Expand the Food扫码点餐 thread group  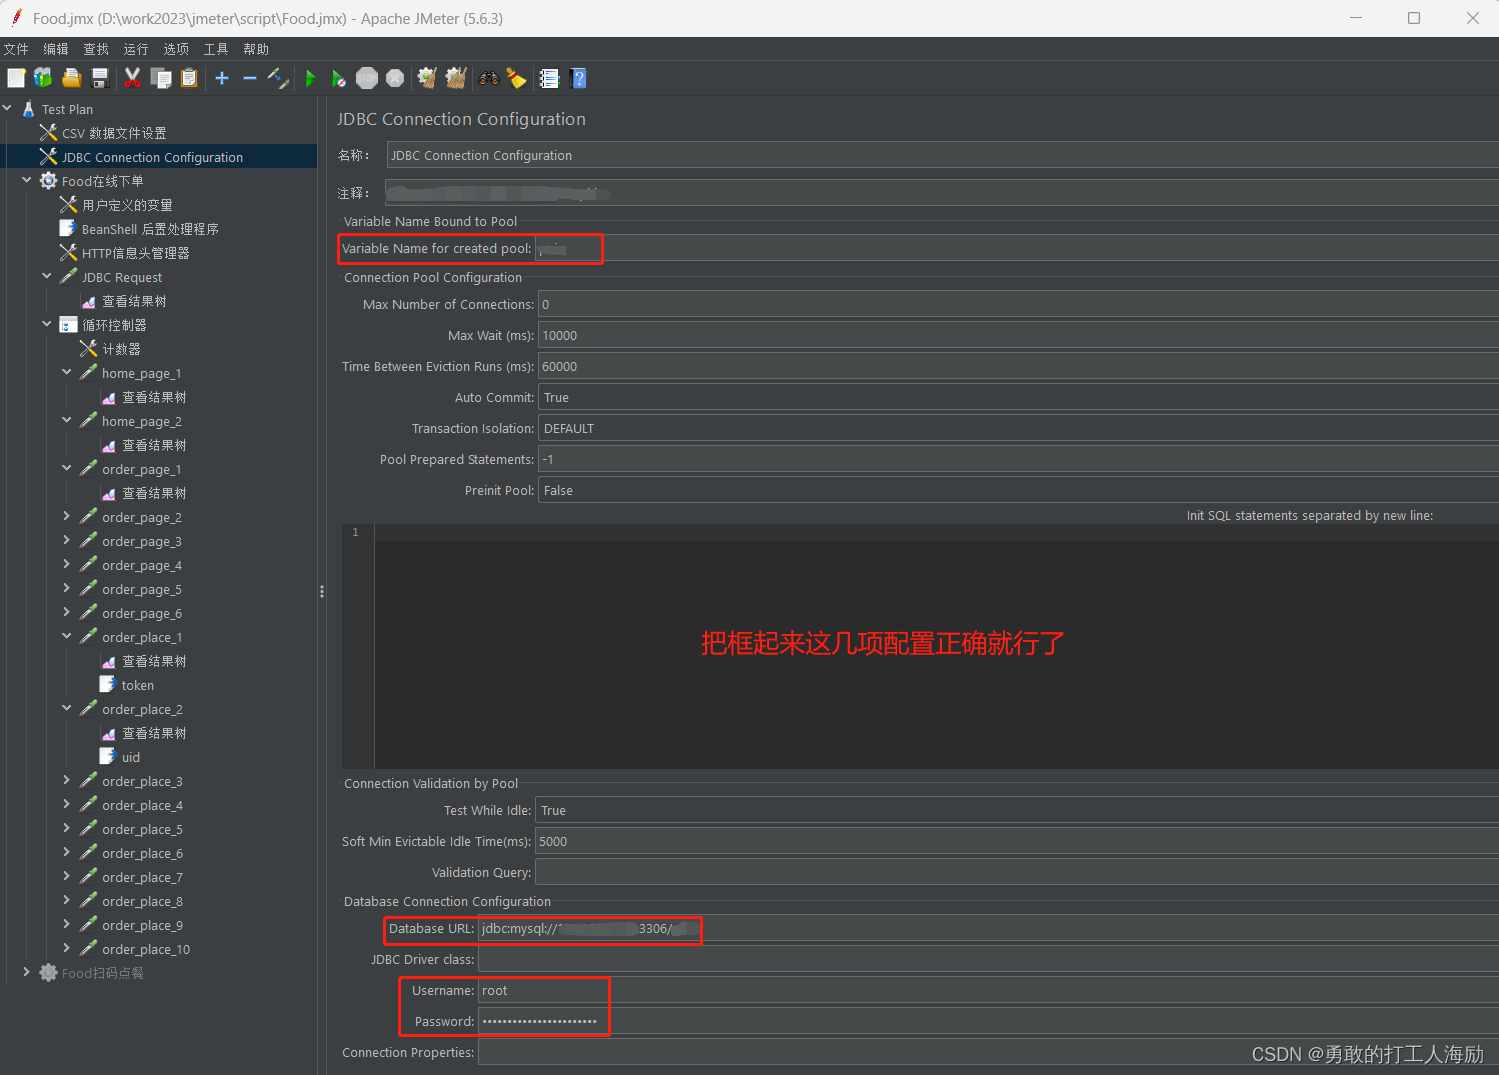[27, 972]
